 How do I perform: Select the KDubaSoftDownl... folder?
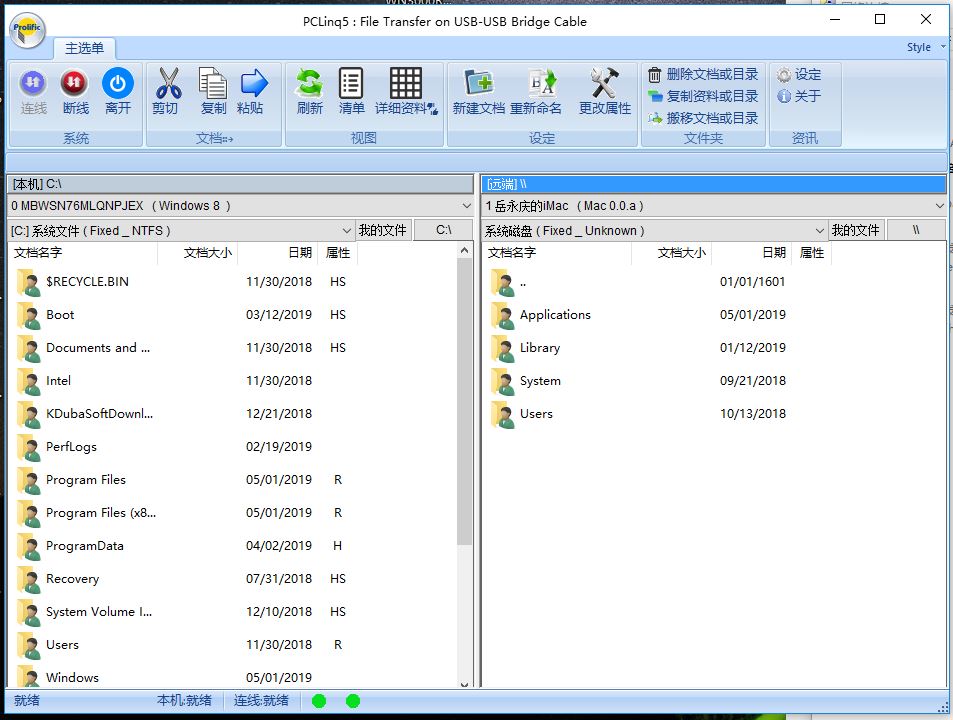[x=99, y=414]
